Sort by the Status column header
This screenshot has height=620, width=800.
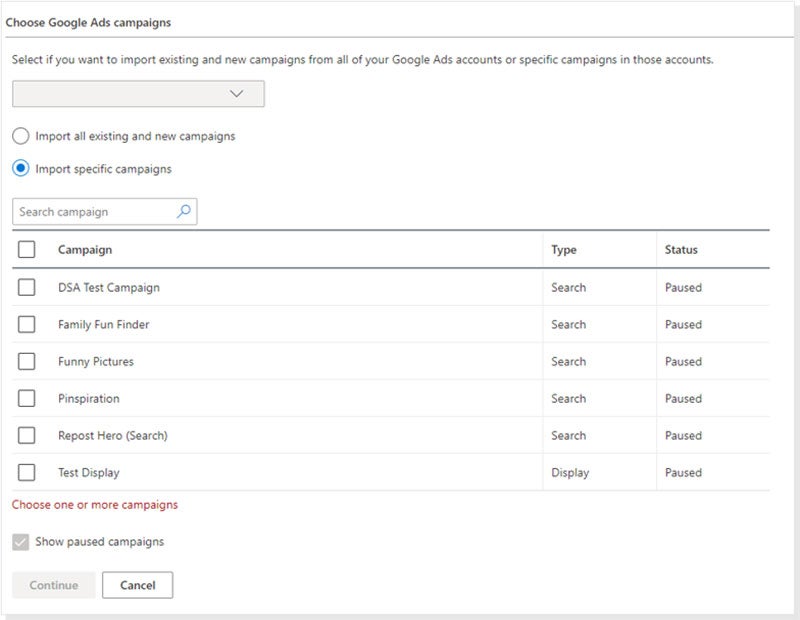tap(683, 250)
